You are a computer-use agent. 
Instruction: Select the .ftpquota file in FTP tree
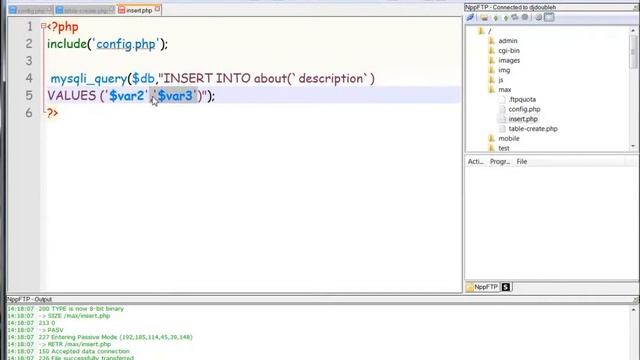(x=522, y=100)
